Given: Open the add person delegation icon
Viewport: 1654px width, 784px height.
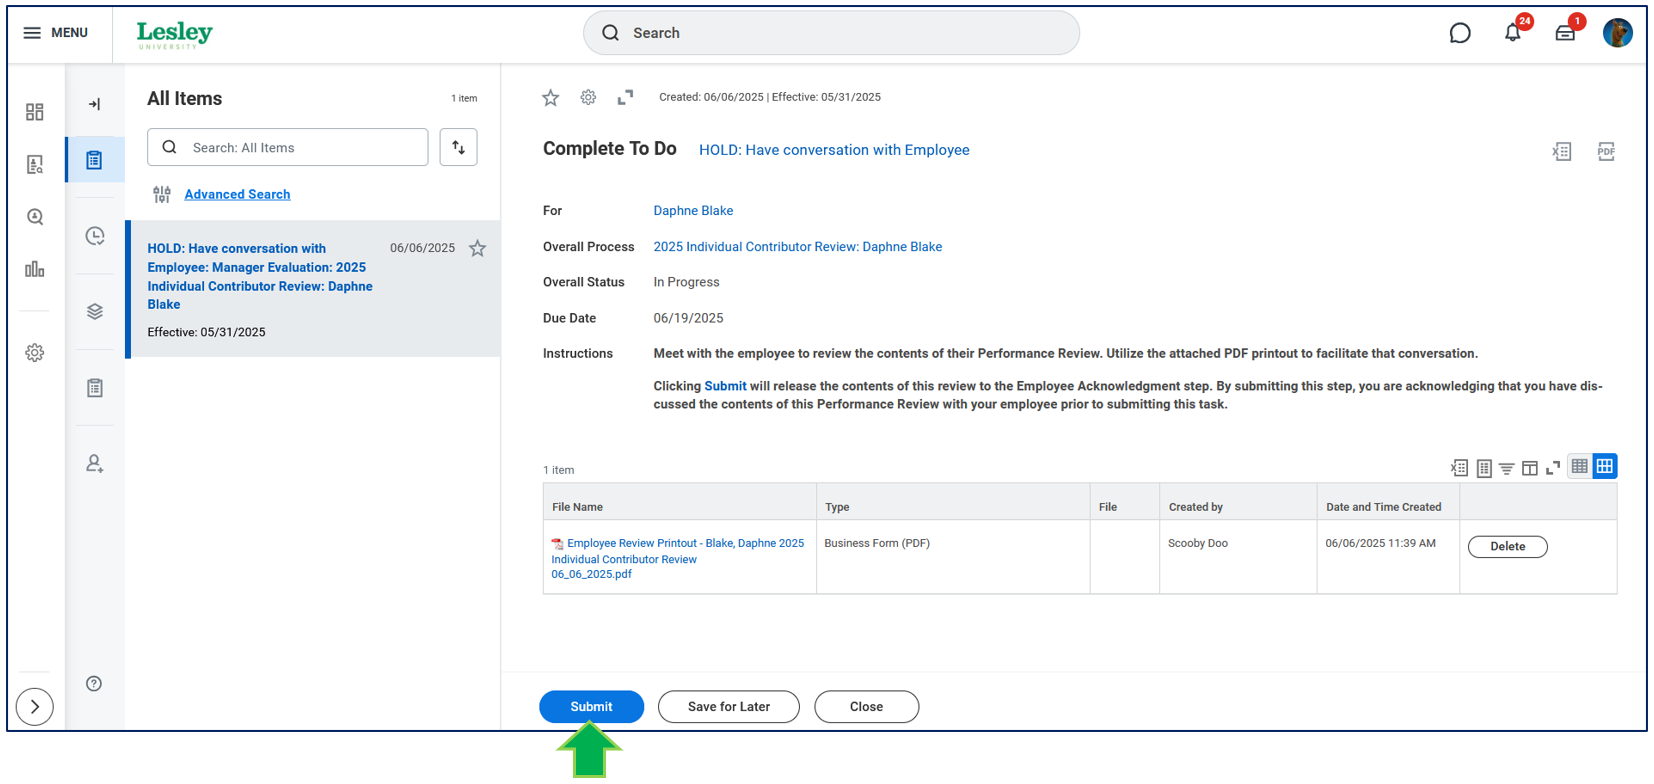Looking at the screenshot, I should (95, 464).
